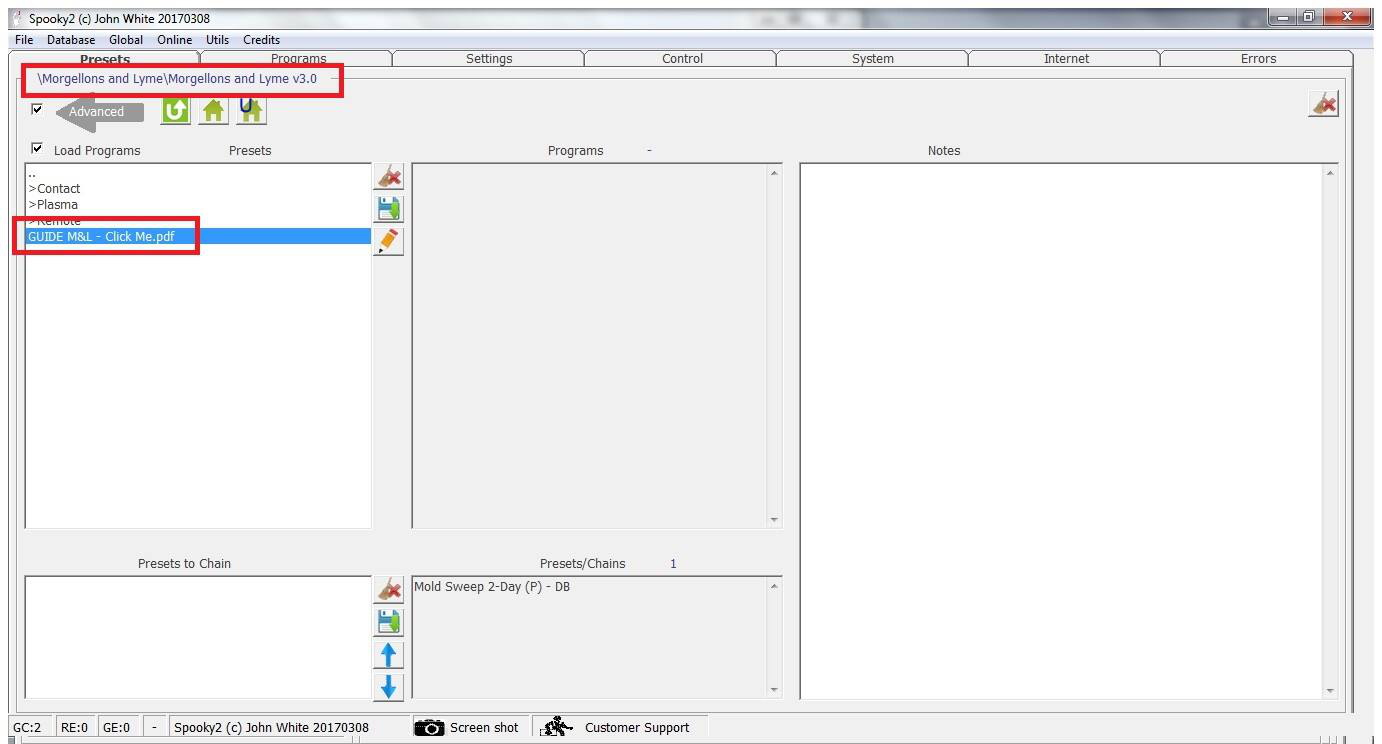Clear the preset selection with the broom icon beside Presets
Image resolution: width=1382 pixels, height=744 pixels.
pyautogui.click(x=388, y=177)
